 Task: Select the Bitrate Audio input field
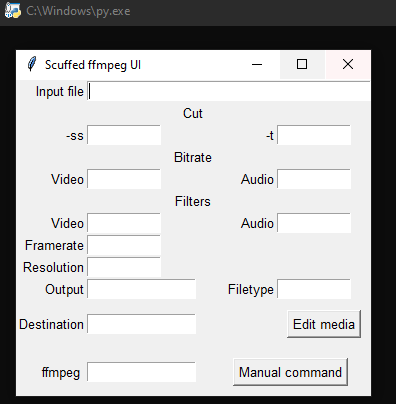point(314,179)
